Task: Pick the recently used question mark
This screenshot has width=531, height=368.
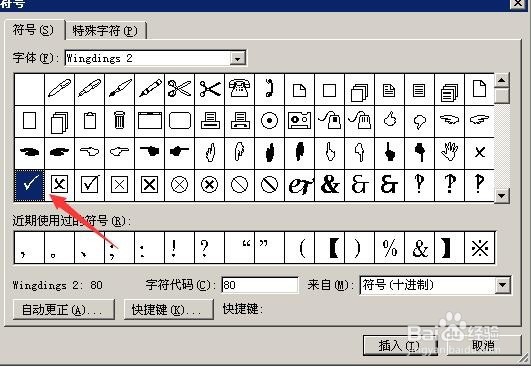Action: [209, 248]
